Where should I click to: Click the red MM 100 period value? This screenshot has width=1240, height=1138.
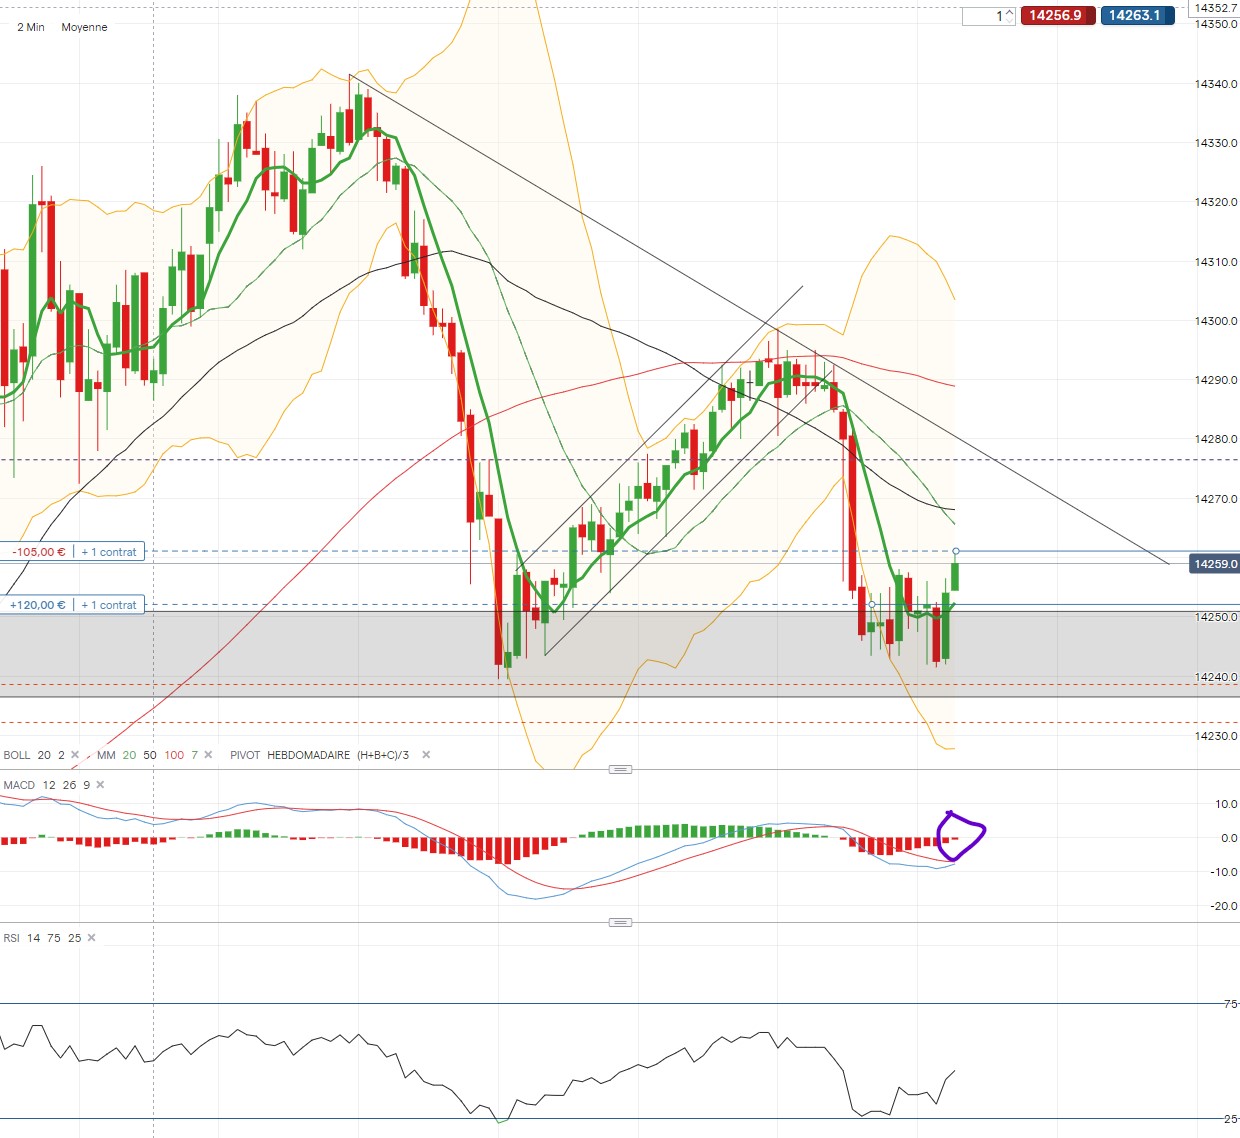174,755
